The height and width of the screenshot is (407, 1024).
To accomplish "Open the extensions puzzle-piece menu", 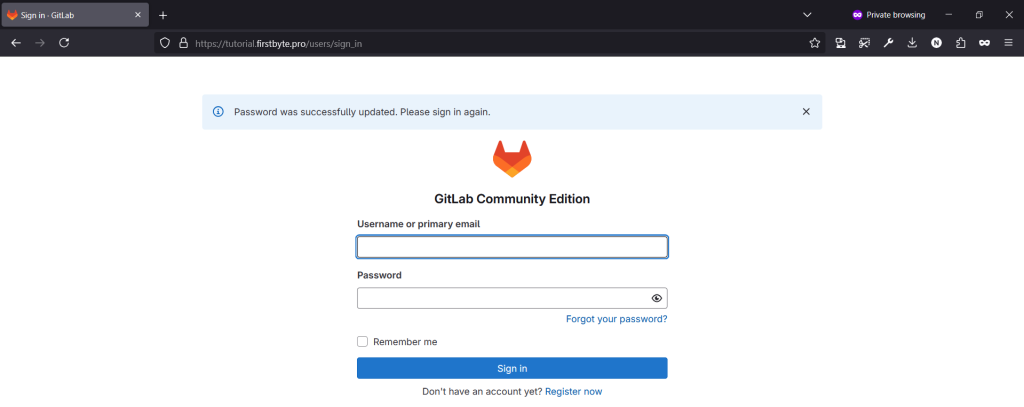I will pos(960,43).
